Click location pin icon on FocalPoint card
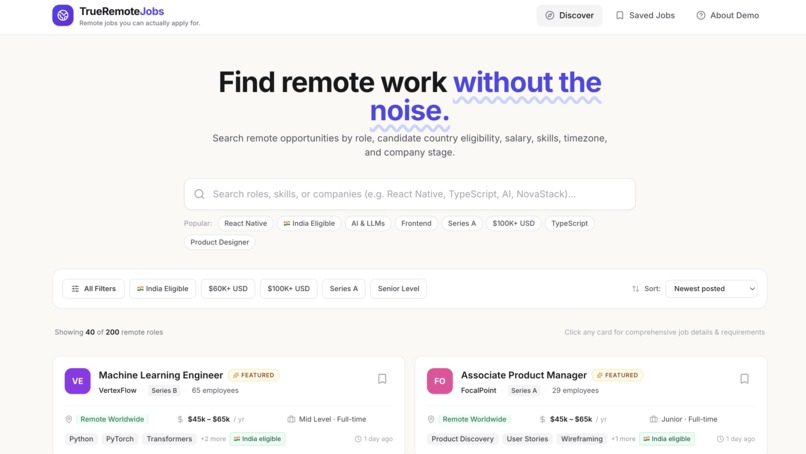806x454 pixels. pyautogui.click(x=431, y=419)
